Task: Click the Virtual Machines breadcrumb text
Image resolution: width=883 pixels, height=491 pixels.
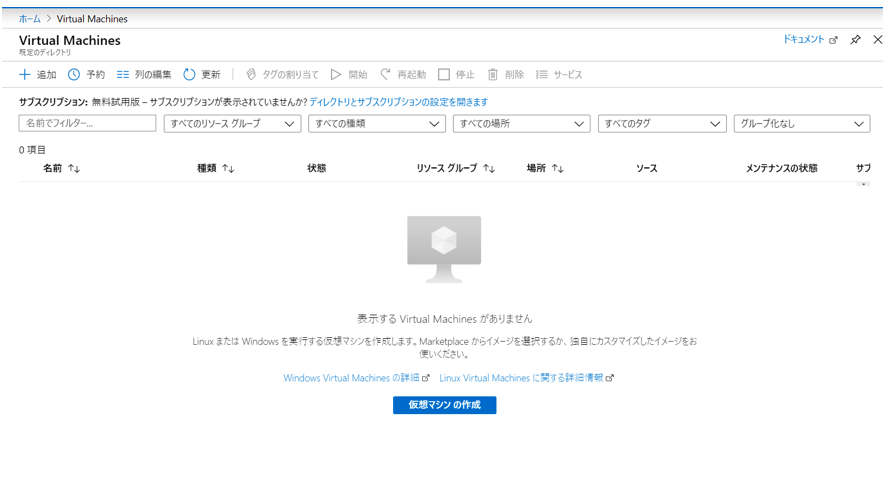Action: coord(92,19)
